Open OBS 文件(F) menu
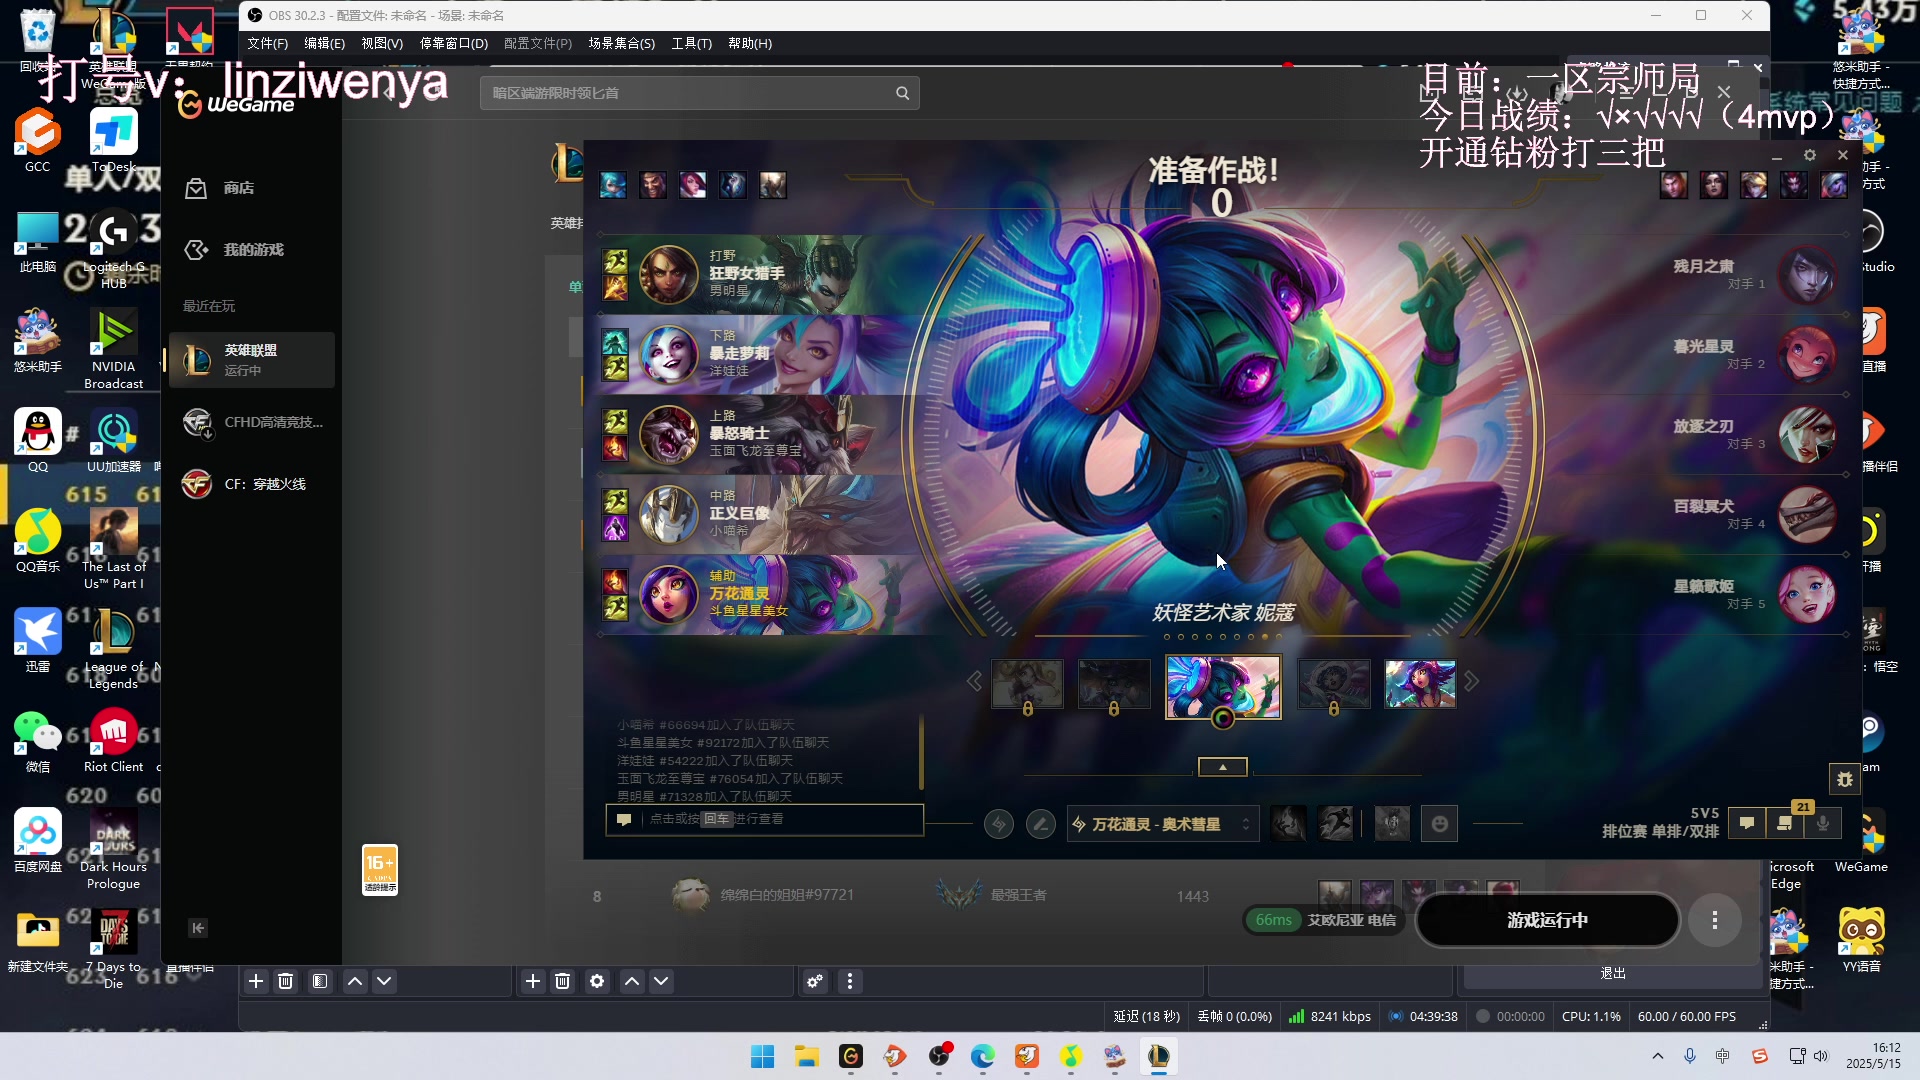 coord(267,43)
